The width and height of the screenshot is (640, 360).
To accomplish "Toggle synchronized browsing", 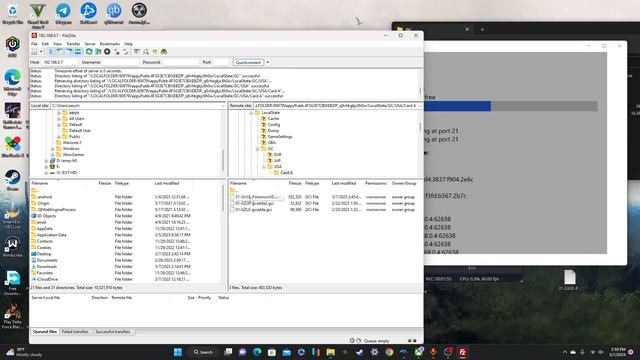I will pyautogui.click(x=155, y=52).
